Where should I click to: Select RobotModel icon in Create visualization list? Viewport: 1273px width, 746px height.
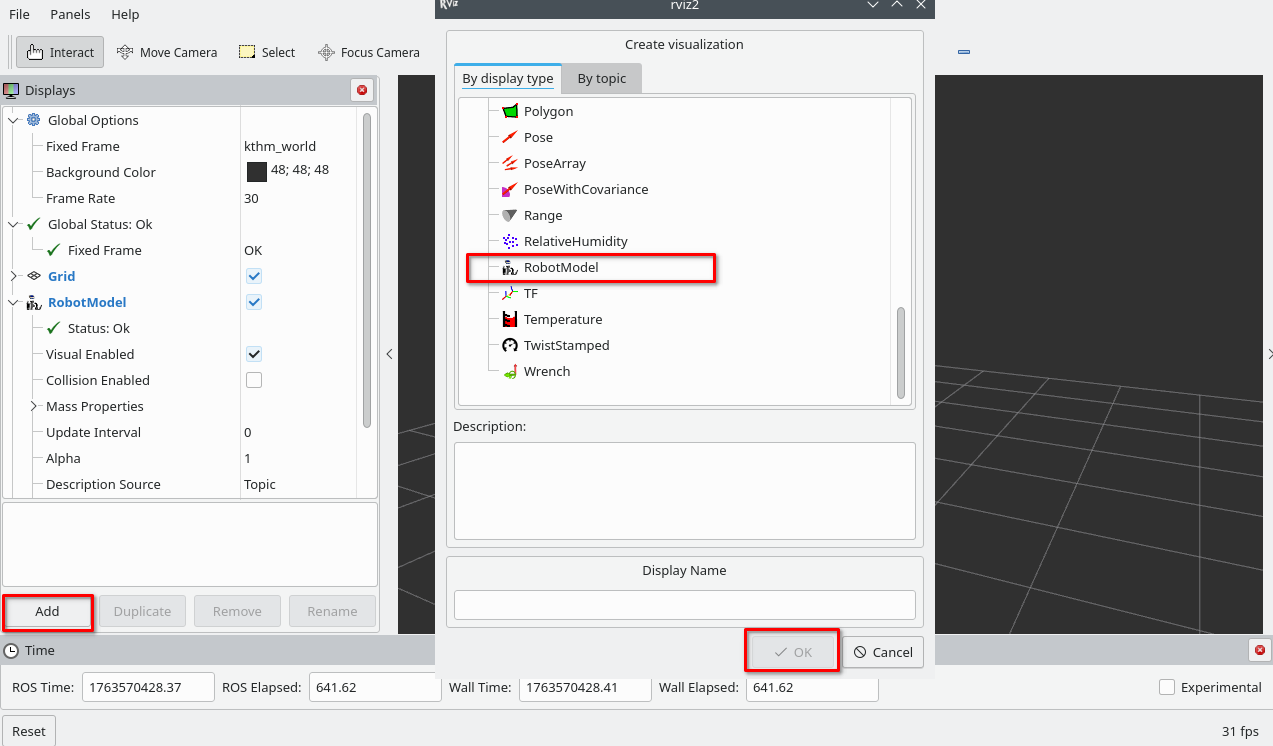(x=510, y=267)
